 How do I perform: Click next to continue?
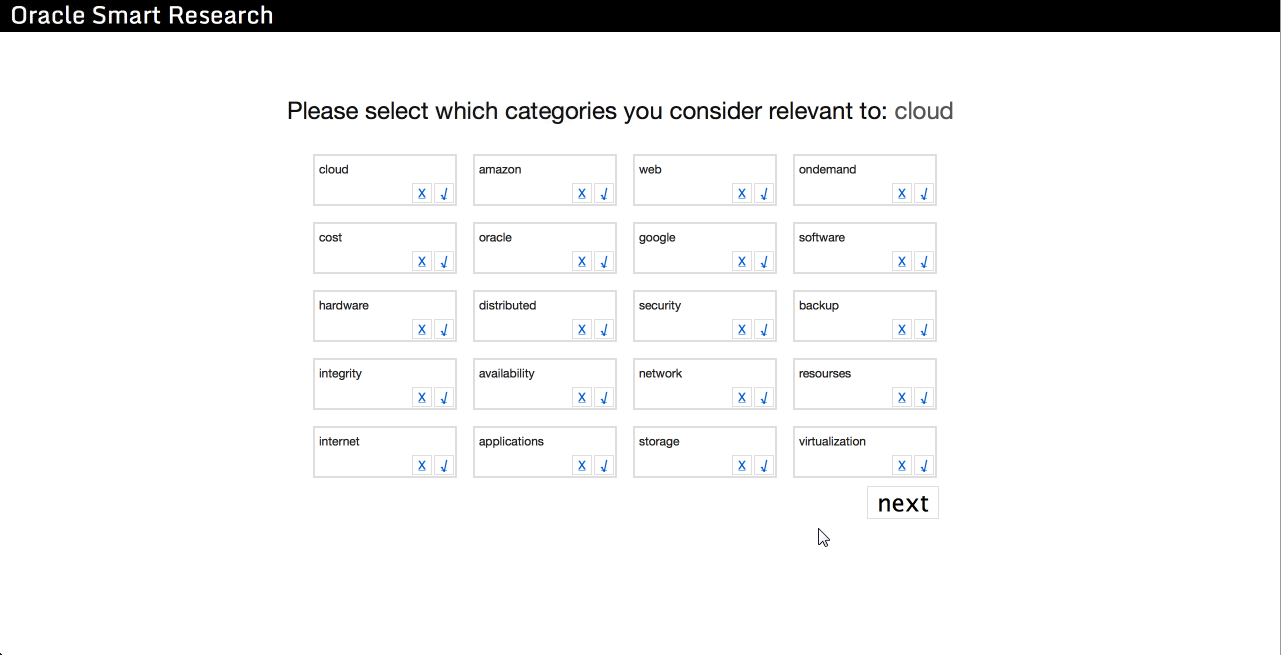(x=903, y=503)
